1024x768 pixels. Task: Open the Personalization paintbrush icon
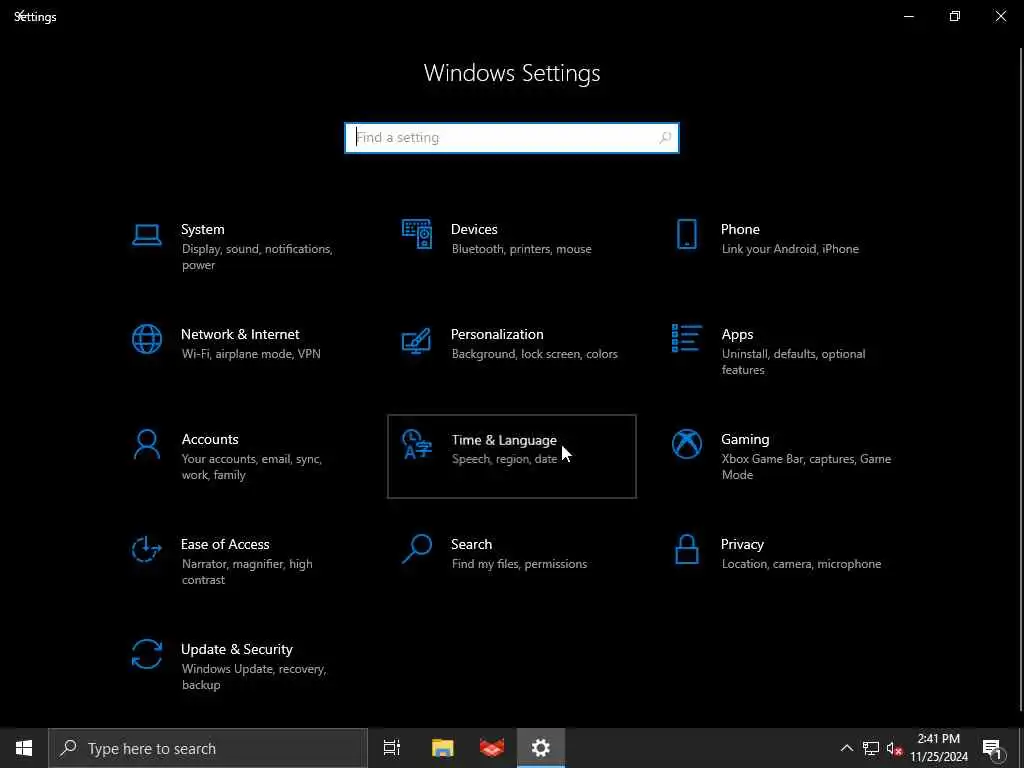(417, 340)
